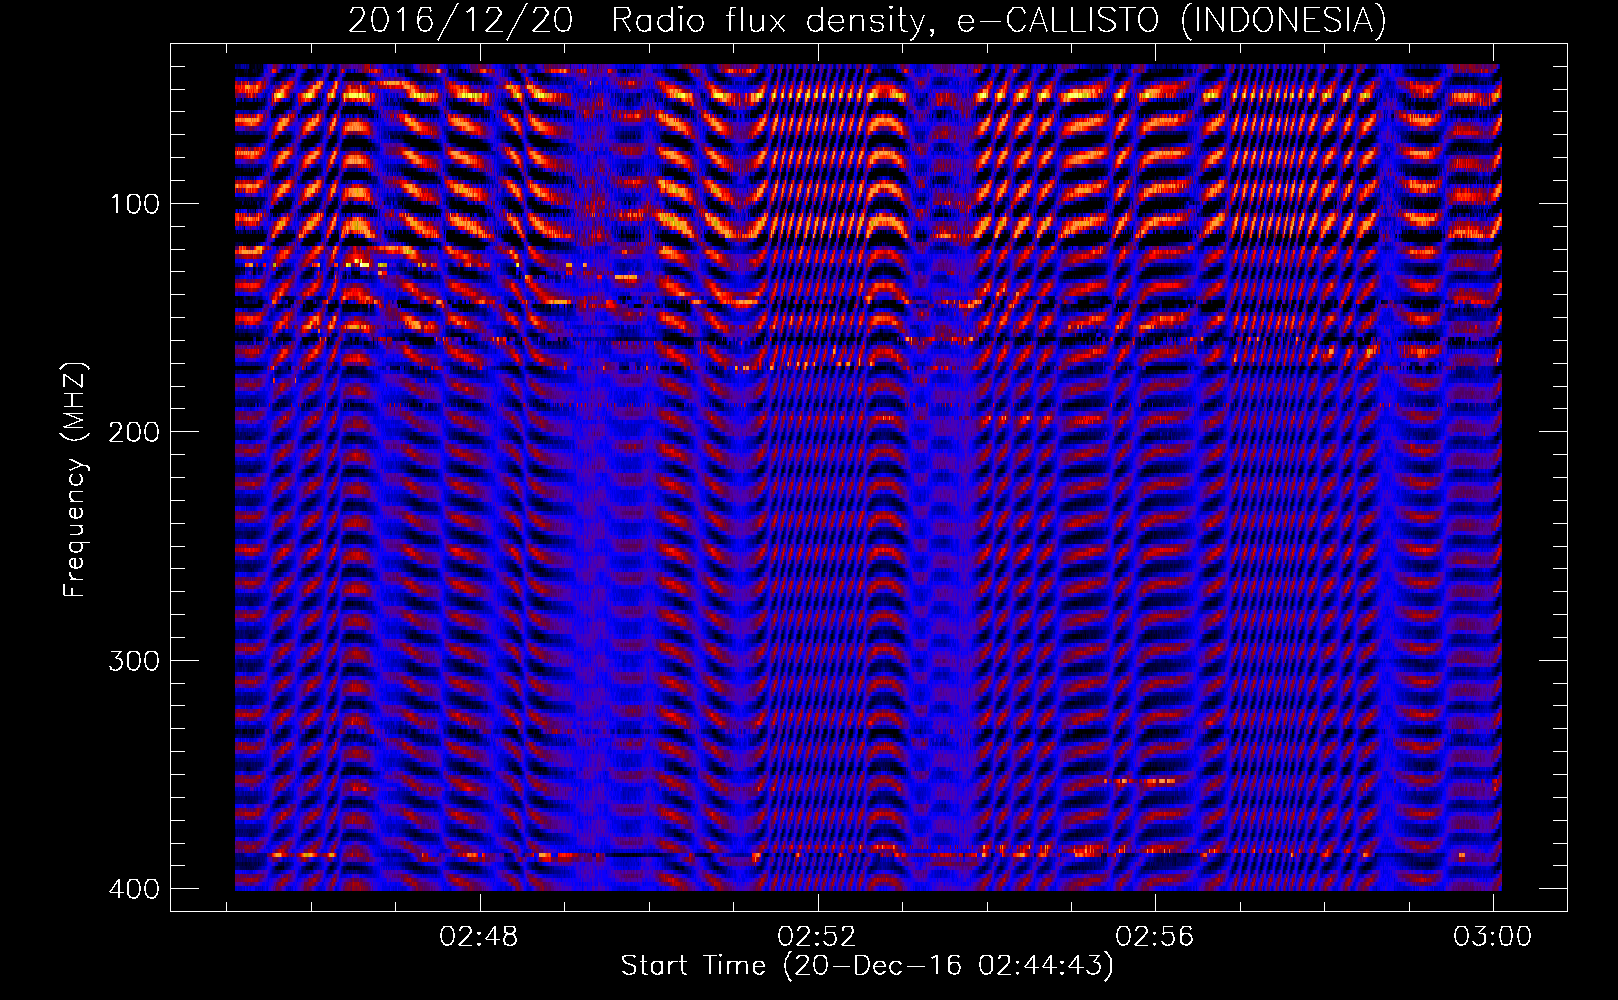The height and width of the screenshot is (1000, 1618).
Task: Select the Start Time axis caption
Action: pos(867,966)
